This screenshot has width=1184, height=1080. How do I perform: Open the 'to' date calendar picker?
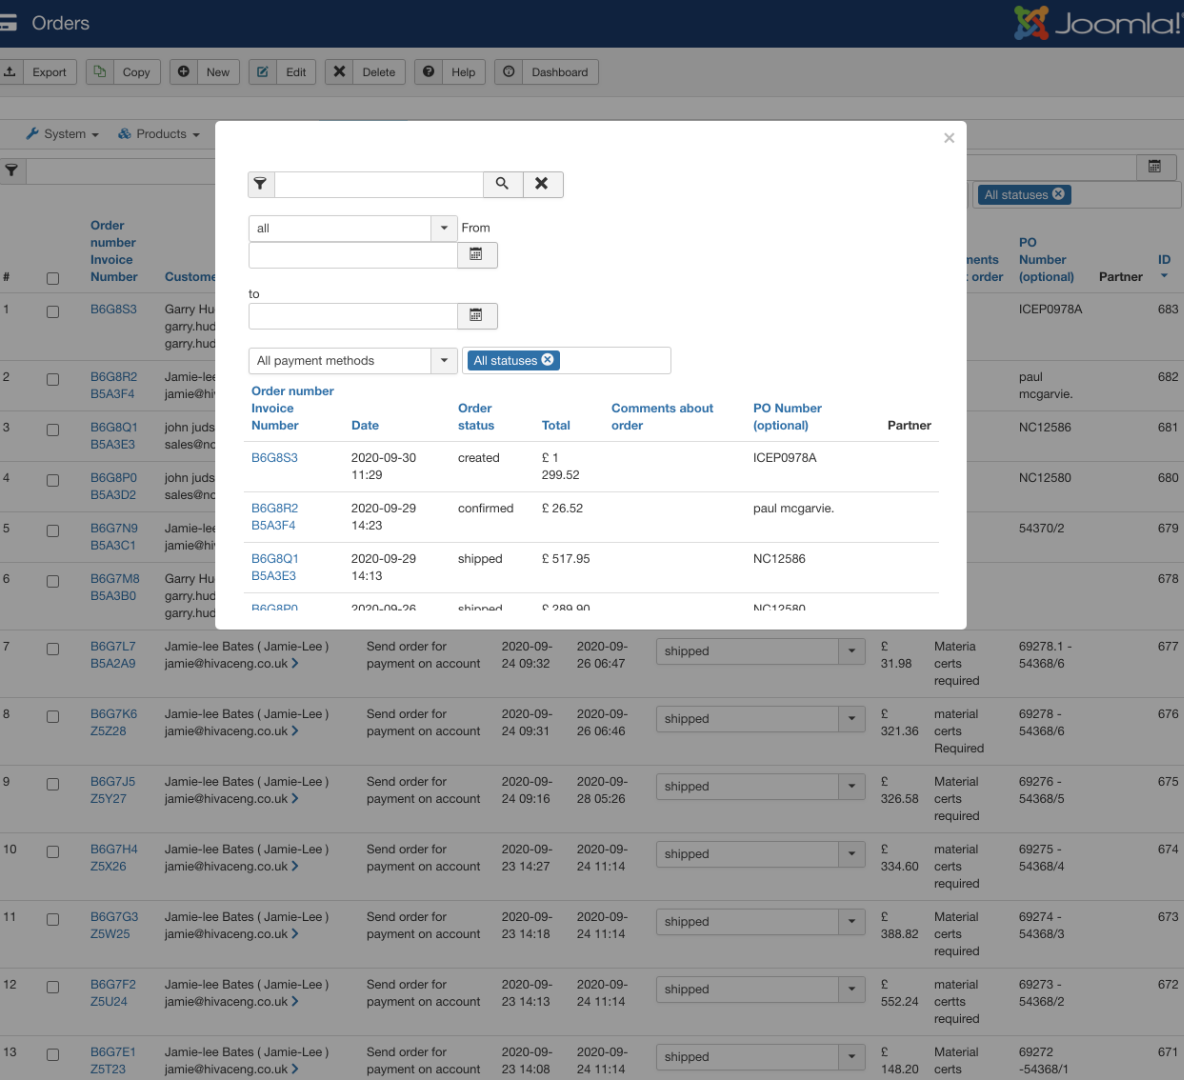click(476, 316)
